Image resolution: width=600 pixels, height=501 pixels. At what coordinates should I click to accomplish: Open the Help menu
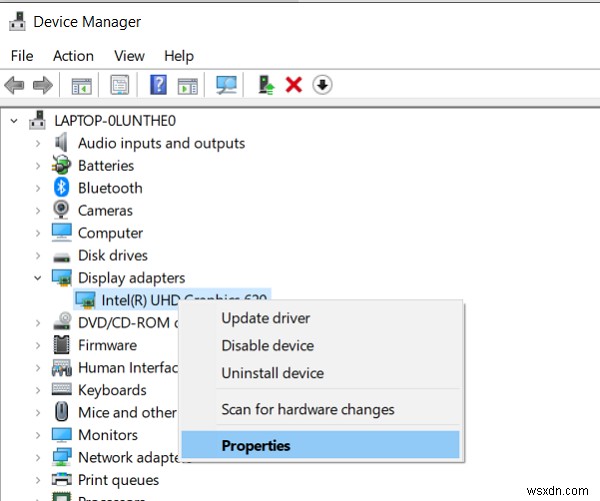[179, 56]
